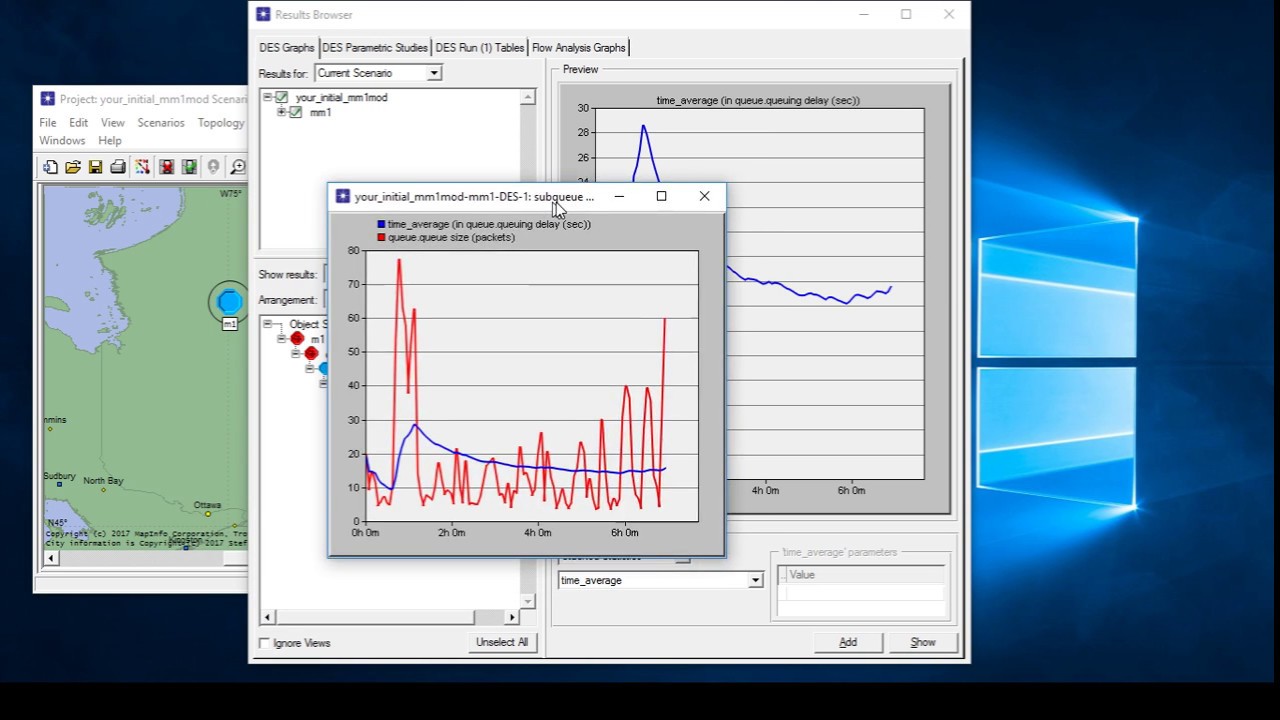Minimize the subqueue graph window
The height and width of the screenshot is (720, 1280).
[x=619, y=196]
